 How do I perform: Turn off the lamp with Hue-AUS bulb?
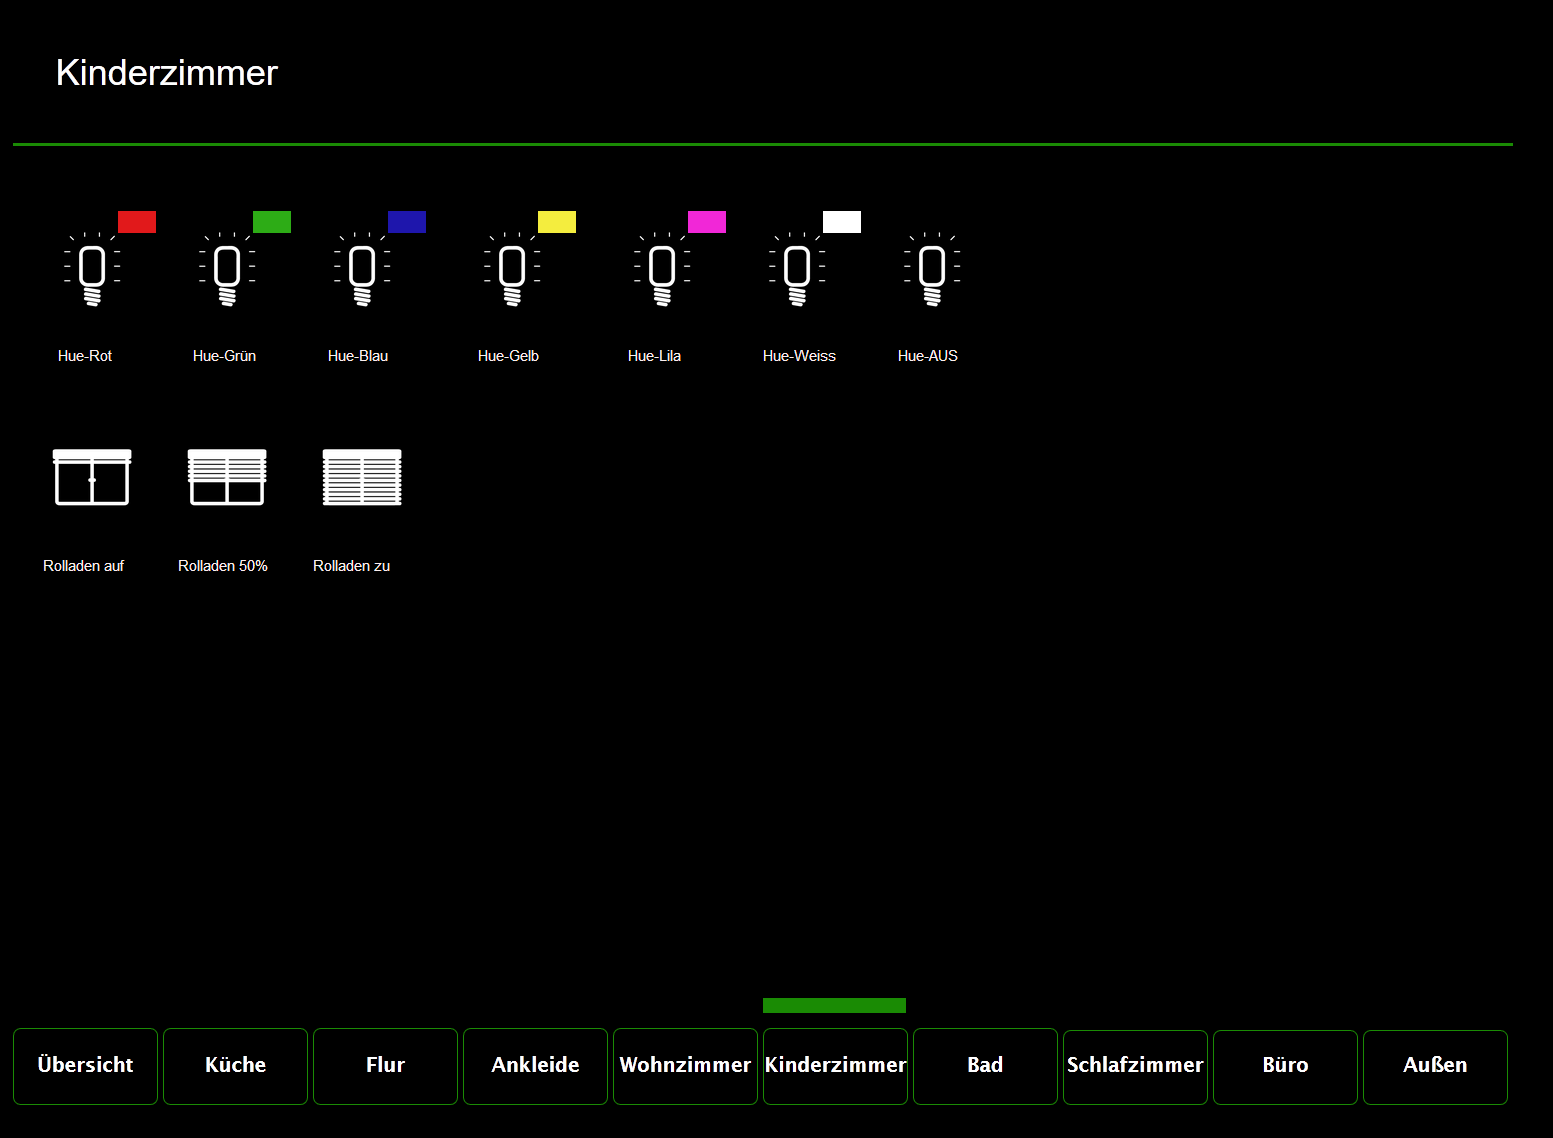point(932,270)
